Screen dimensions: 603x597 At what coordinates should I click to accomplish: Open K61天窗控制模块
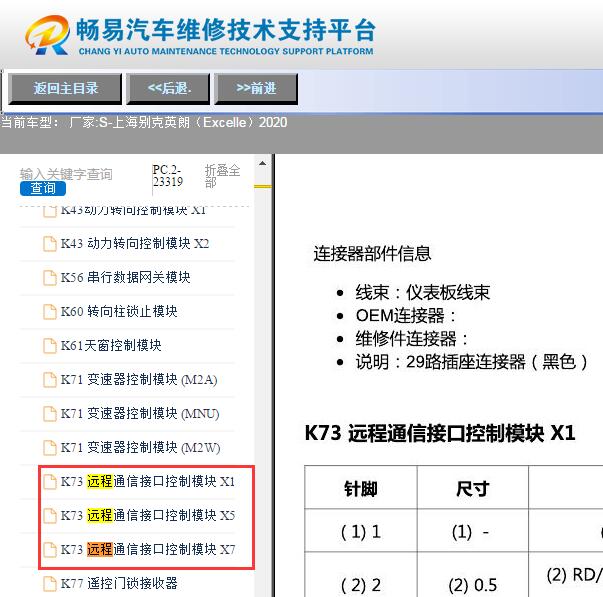click(111, 345)
